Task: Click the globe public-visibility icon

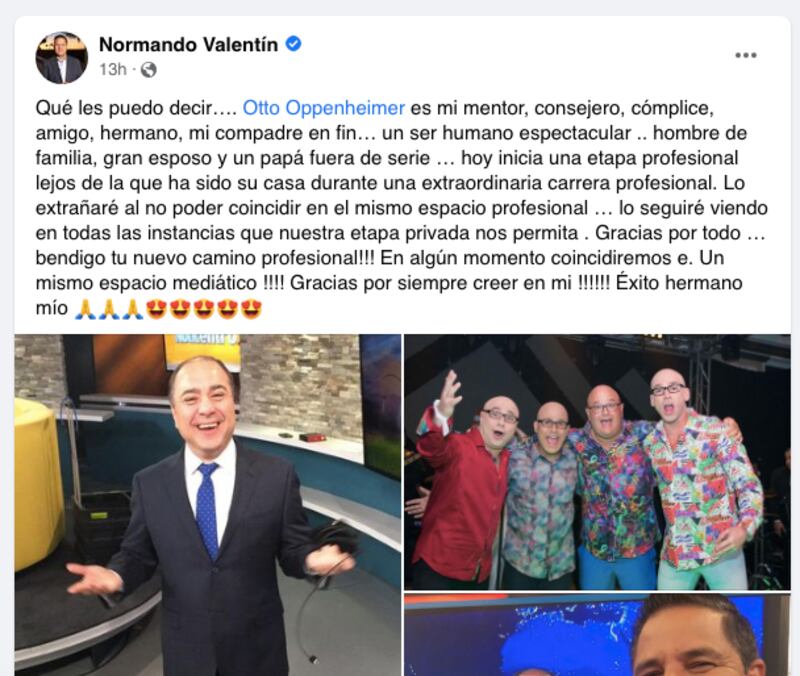Action: click(x=148, y=69)
